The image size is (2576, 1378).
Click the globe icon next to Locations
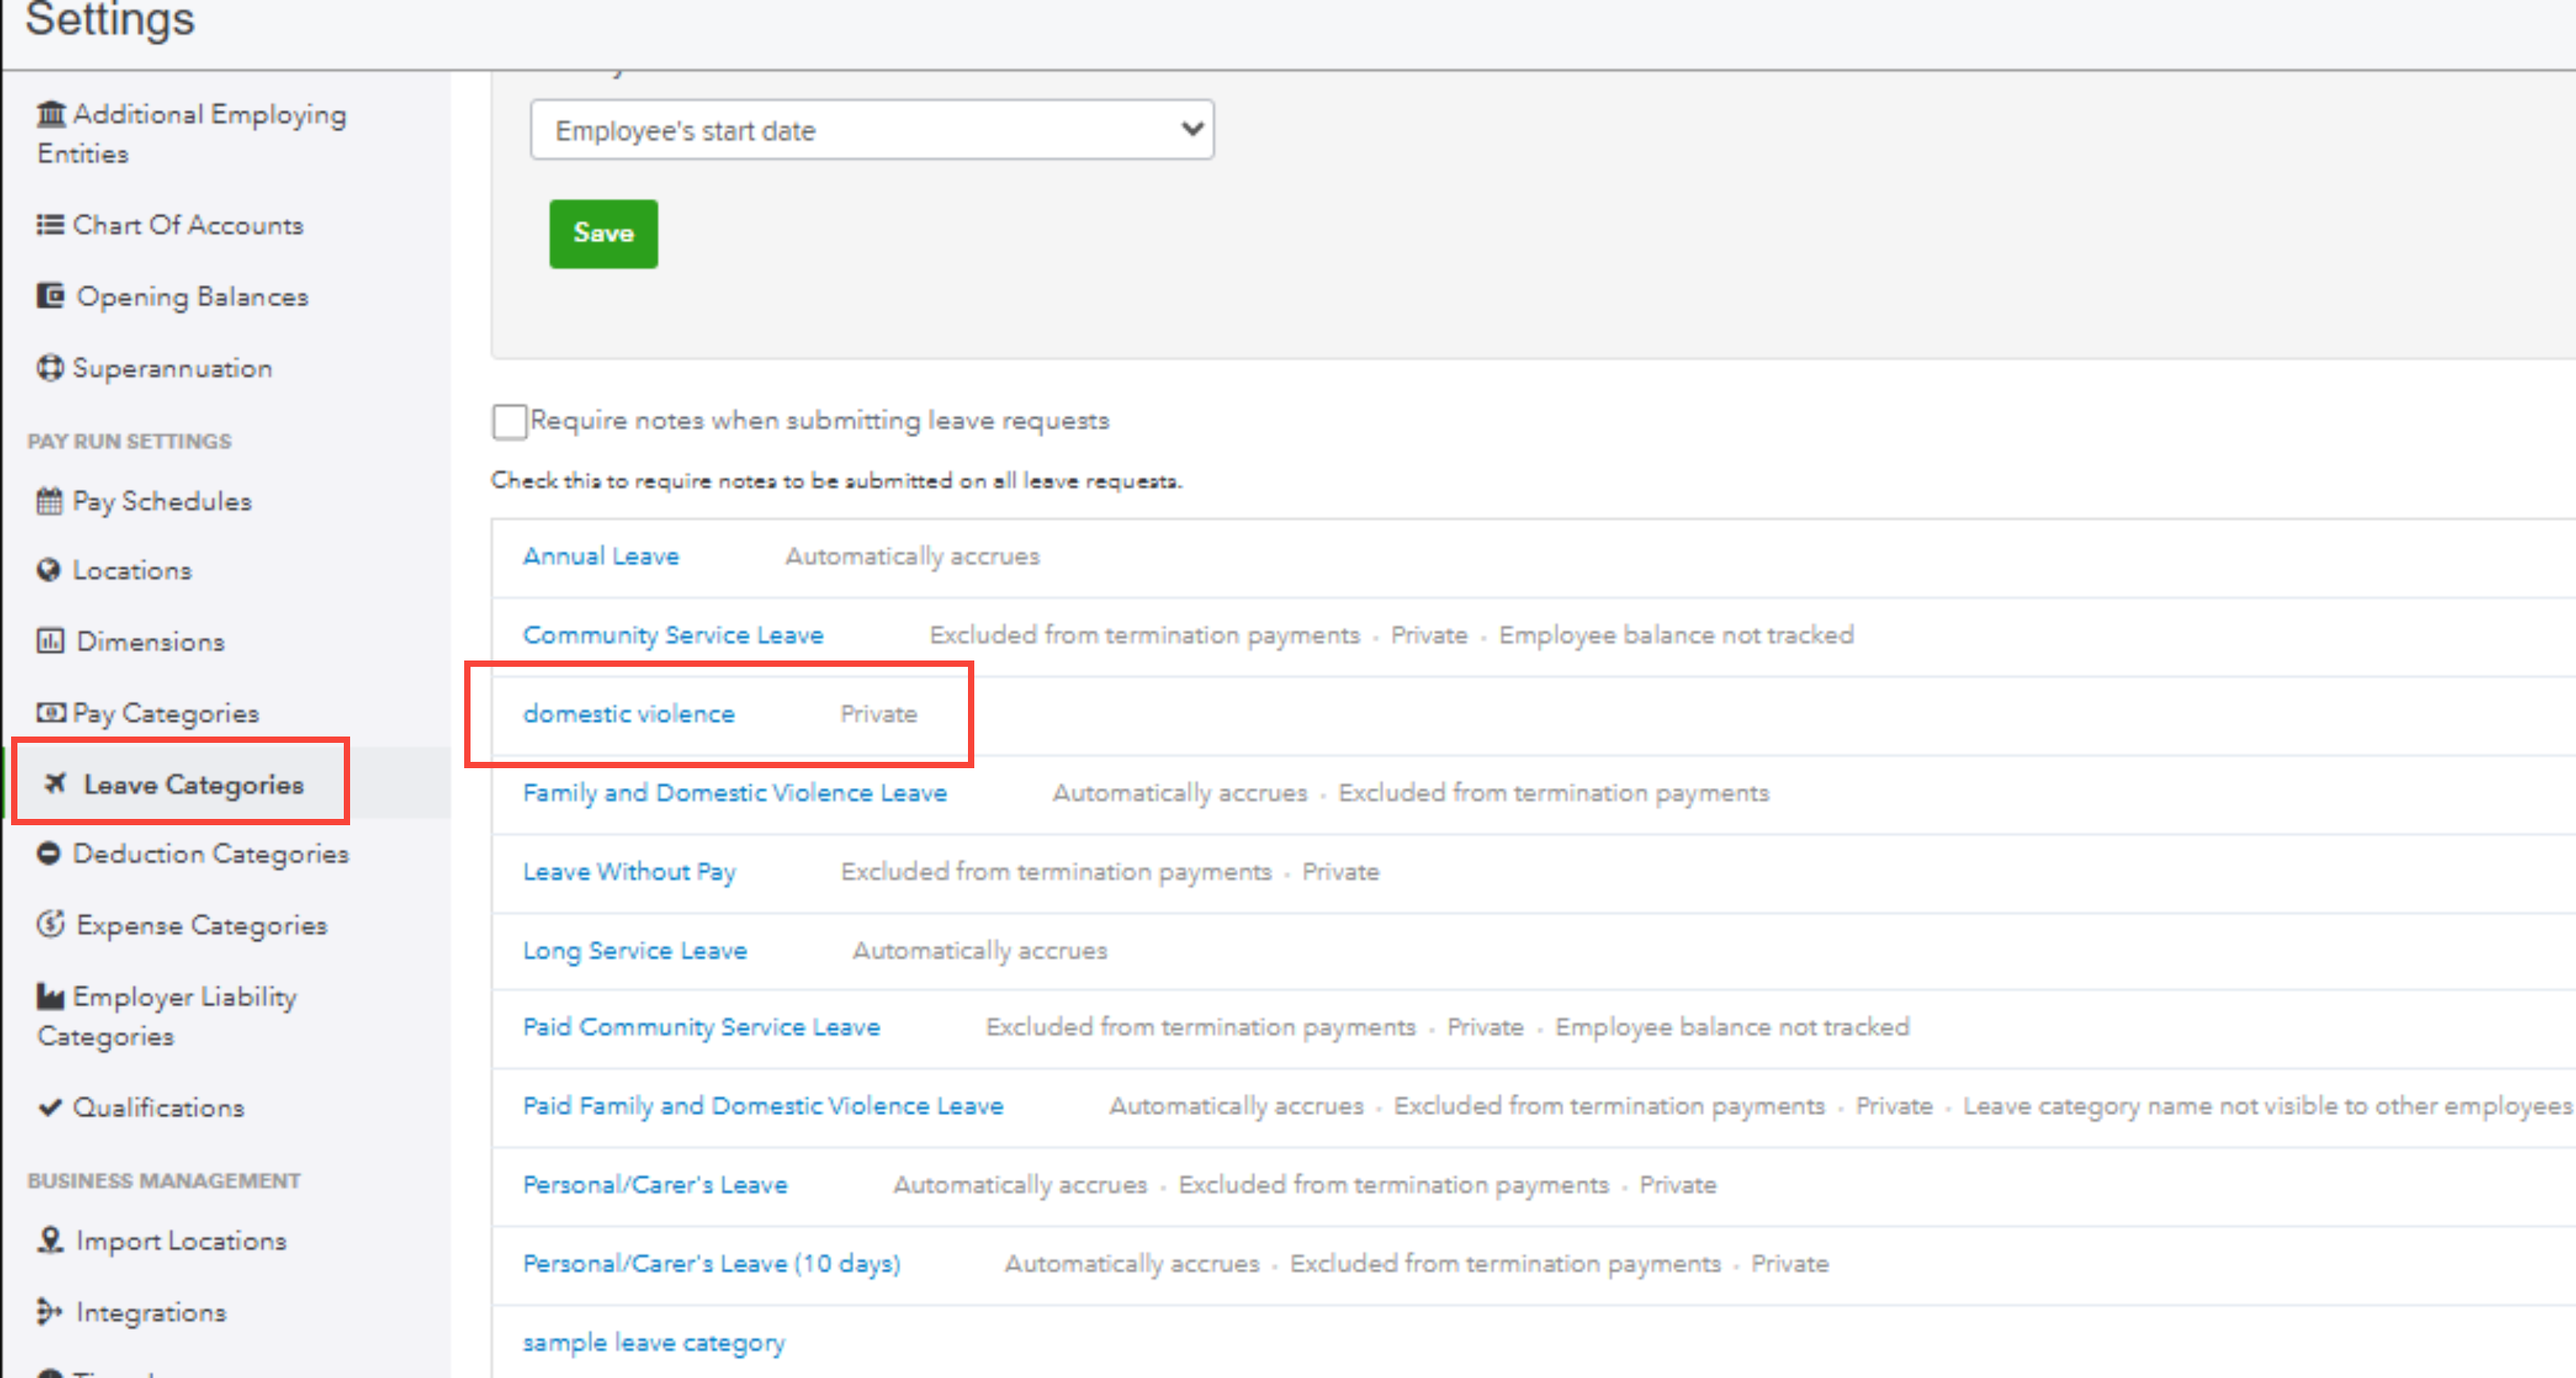click(x=48, y=570)
